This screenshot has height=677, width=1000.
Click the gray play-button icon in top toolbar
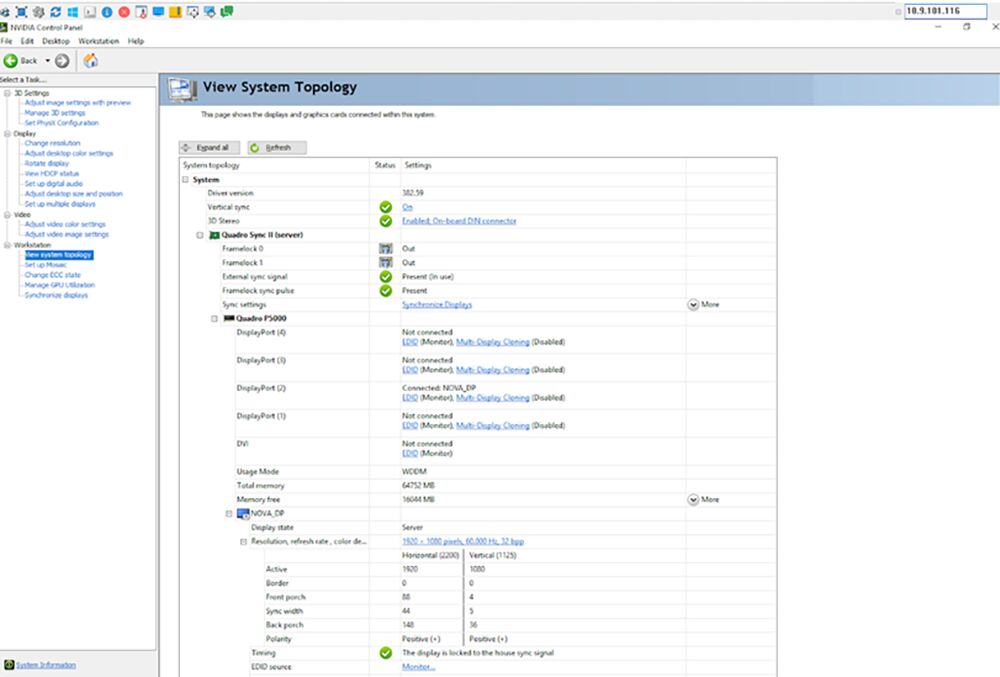click(90, 11)
